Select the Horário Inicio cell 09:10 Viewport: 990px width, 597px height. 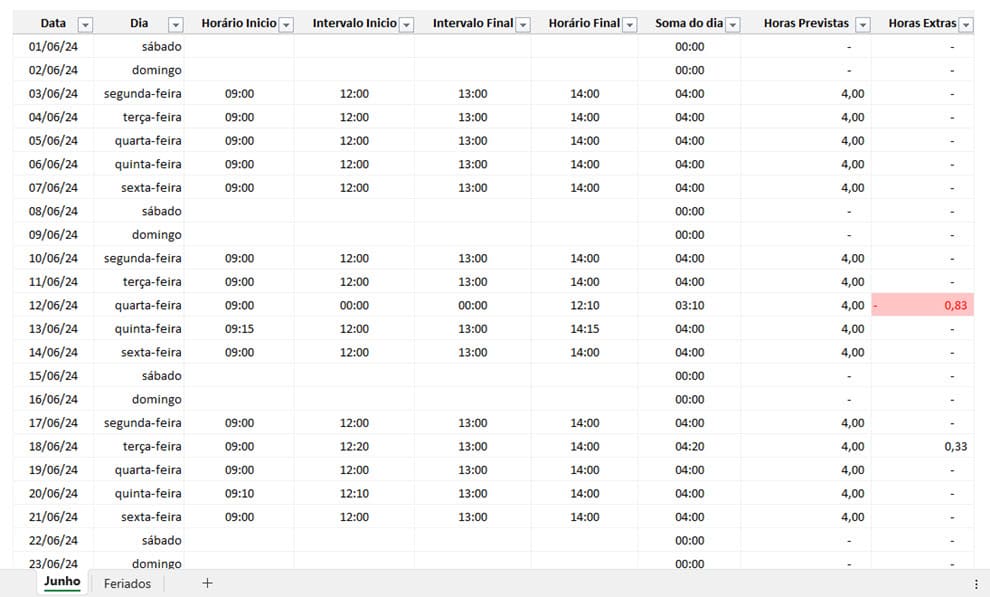(239, 494)
